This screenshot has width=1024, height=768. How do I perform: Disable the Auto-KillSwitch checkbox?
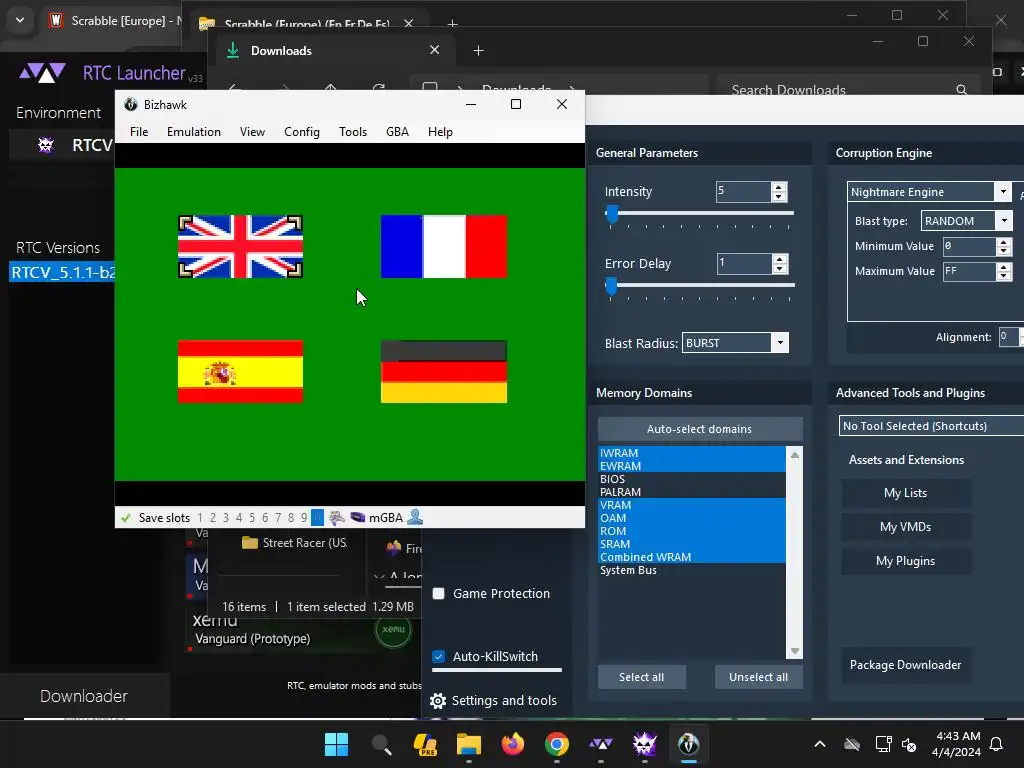coord(439,656)
